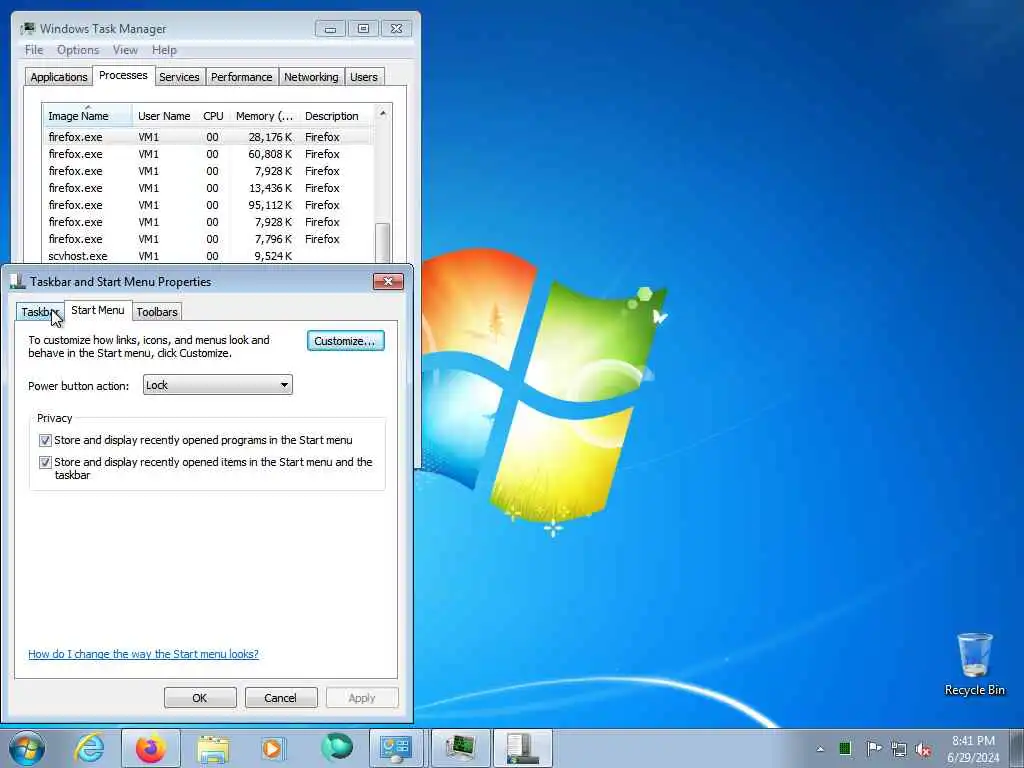
Task: Toggle store recently opened programs checkbox
Action: (x=45, y=440)
